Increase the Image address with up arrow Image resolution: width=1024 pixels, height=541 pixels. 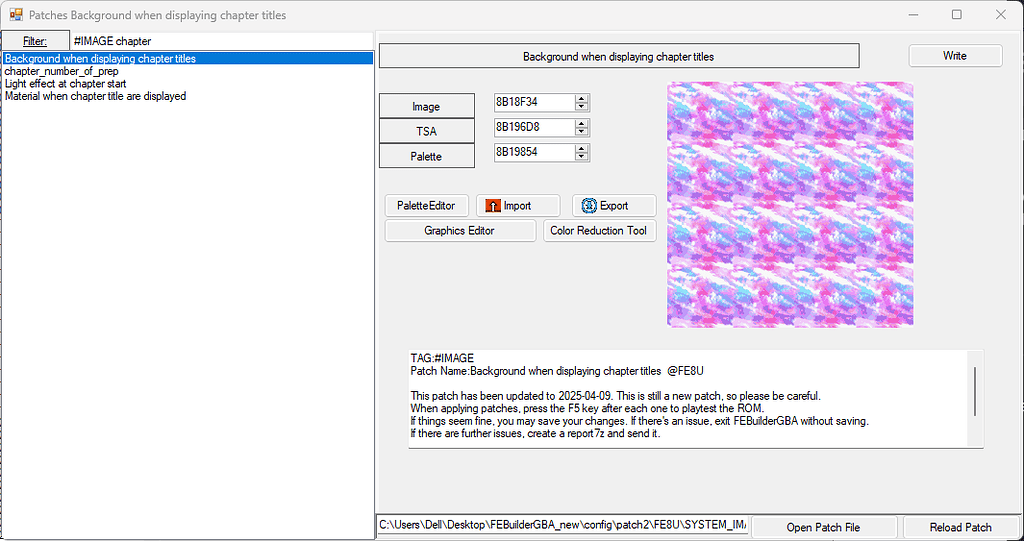point(582,98)
